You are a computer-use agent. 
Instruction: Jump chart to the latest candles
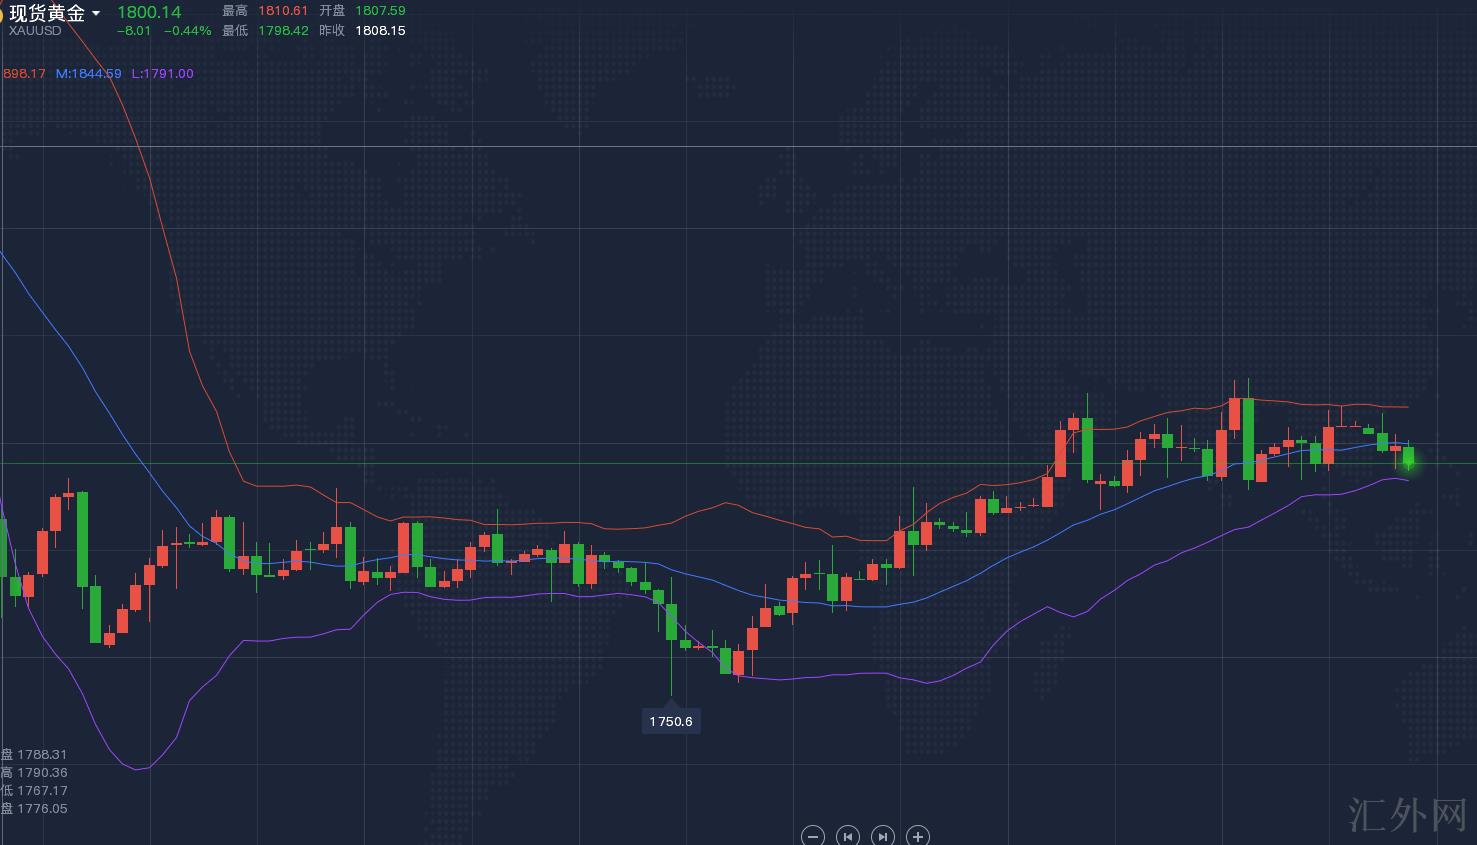(x=882, y=836)
